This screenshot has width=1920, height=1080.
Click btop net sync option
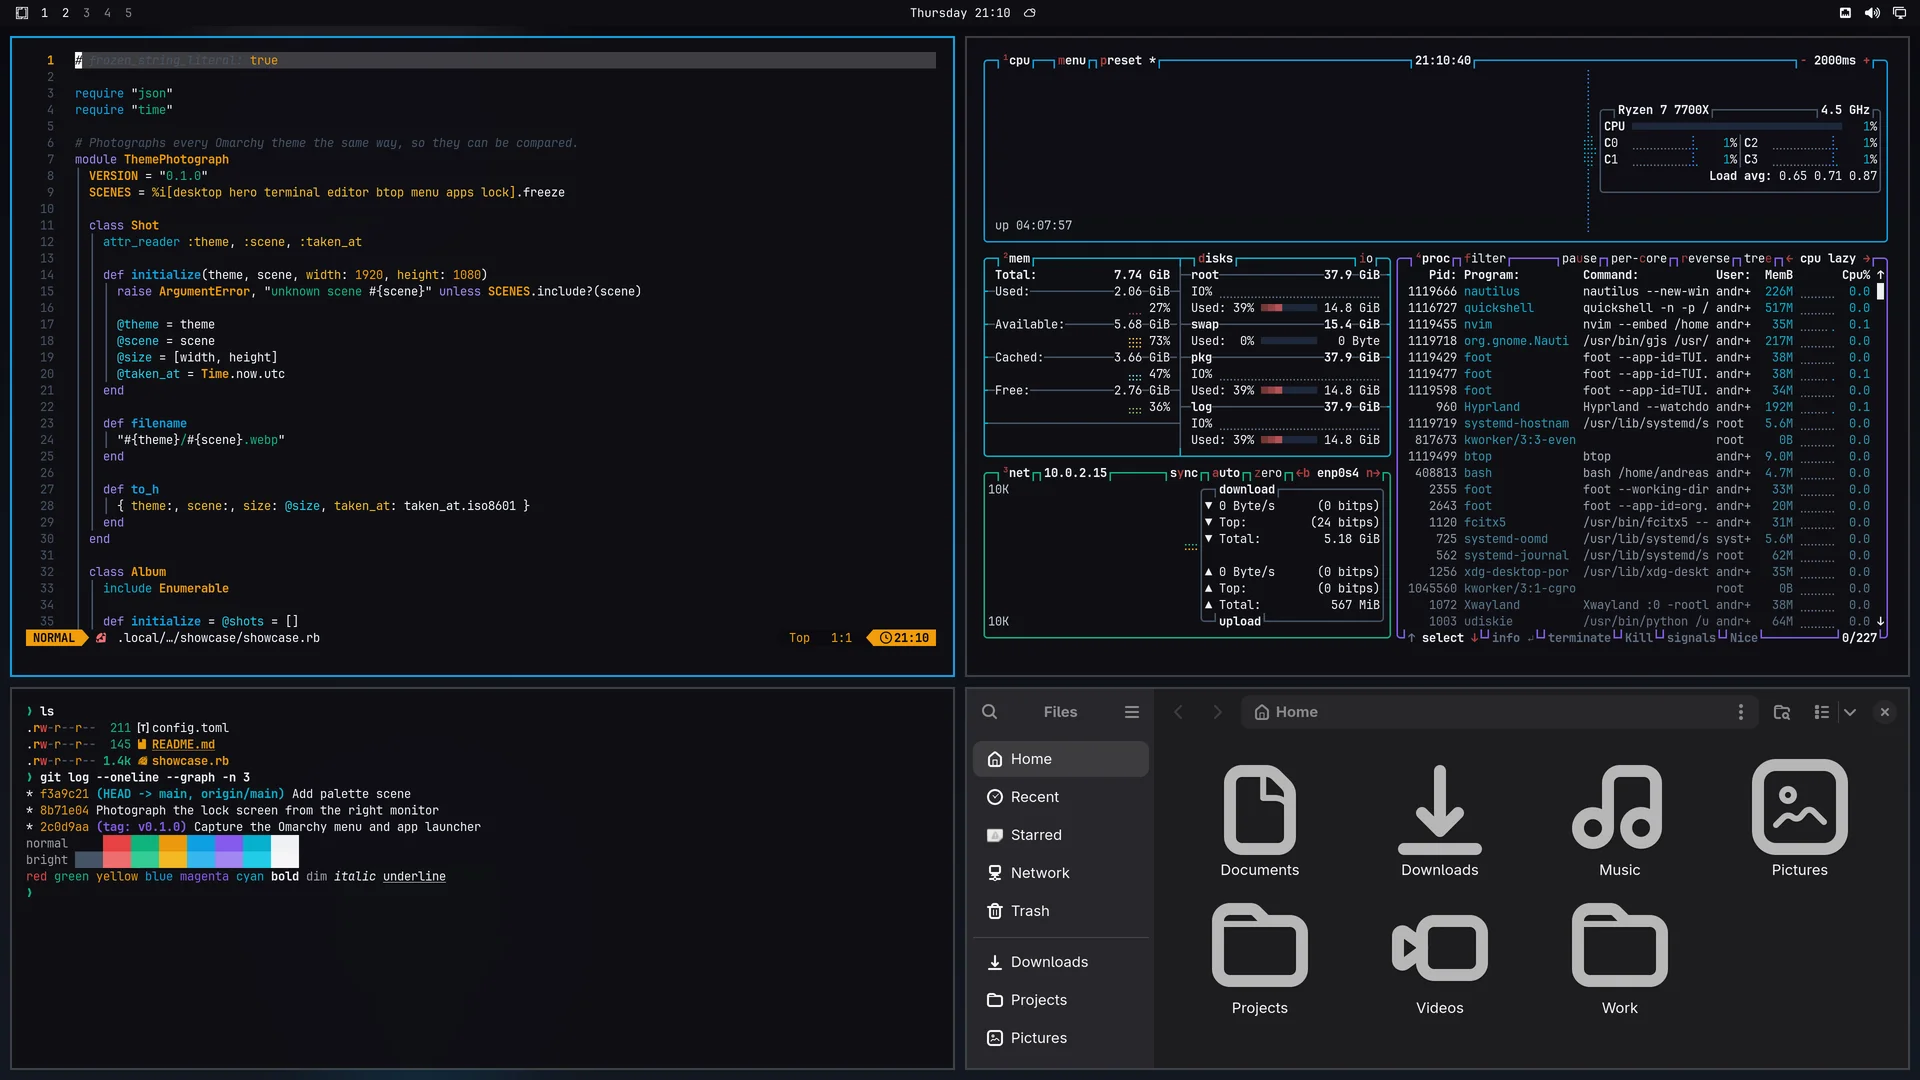1183,473
